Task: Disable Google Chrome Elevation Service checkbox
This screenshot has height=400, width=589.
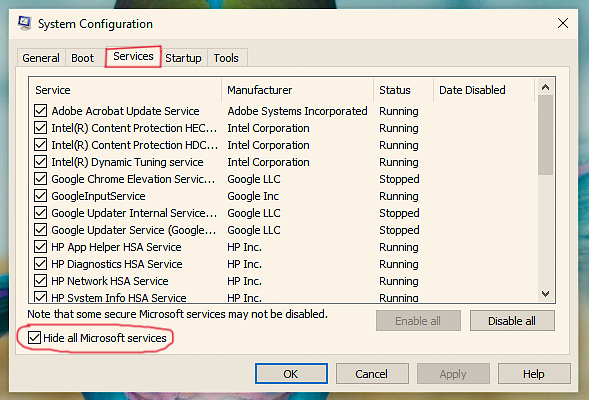Action: coord(40,179)
